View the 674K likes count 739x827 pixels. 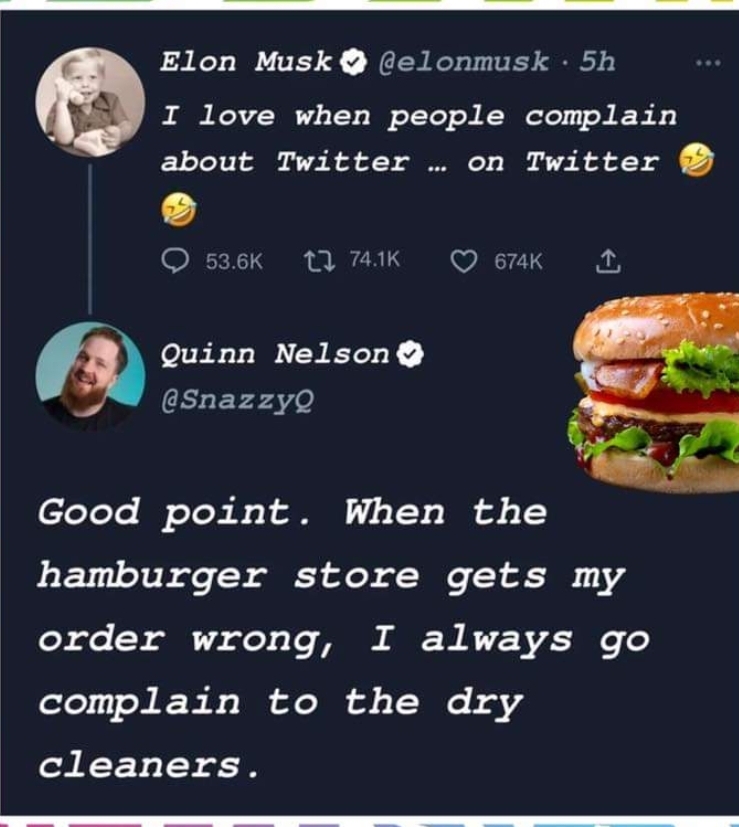point(518,262)
